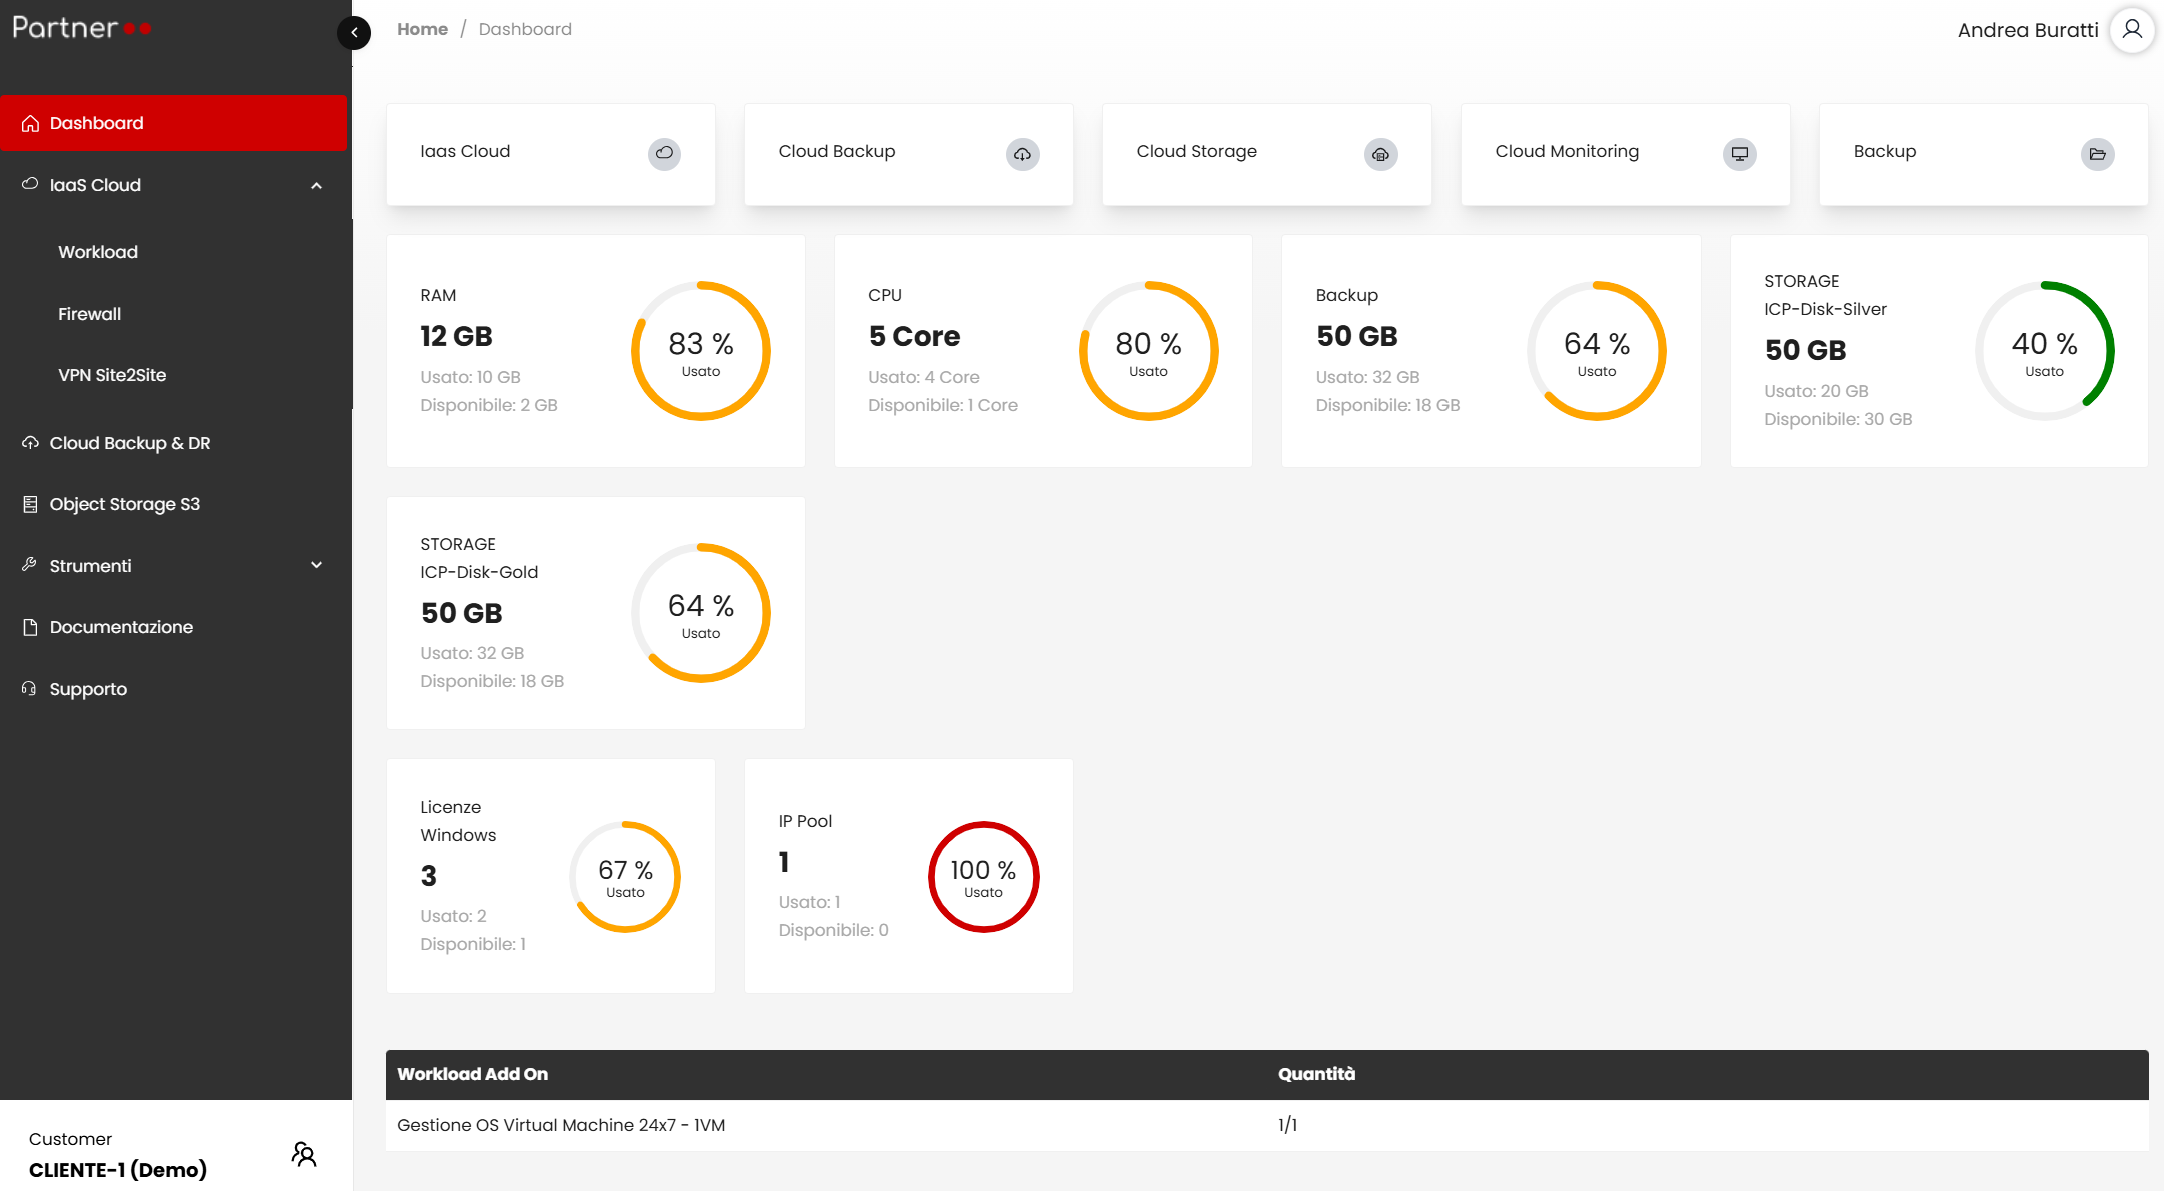
Task: Open the Cloud Storage shortcut card
Action: point(1267,154)
